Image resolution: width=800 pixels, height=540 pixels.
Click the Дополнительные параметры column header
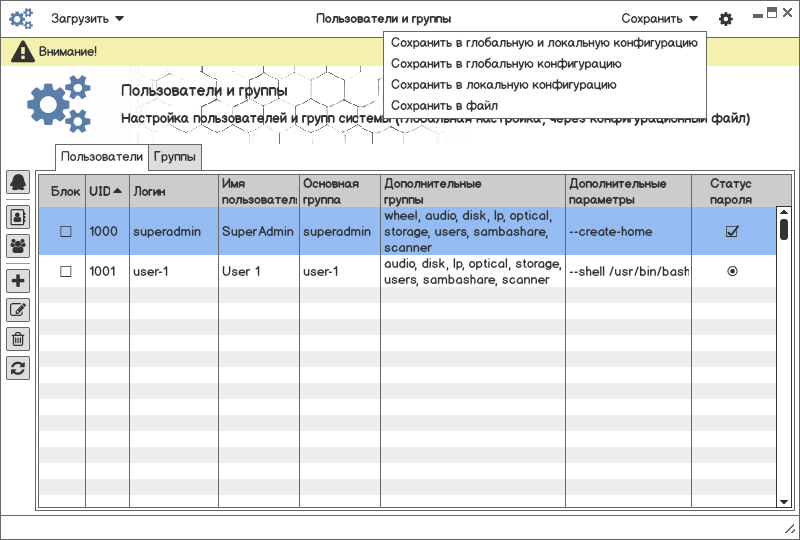(629, 191)
